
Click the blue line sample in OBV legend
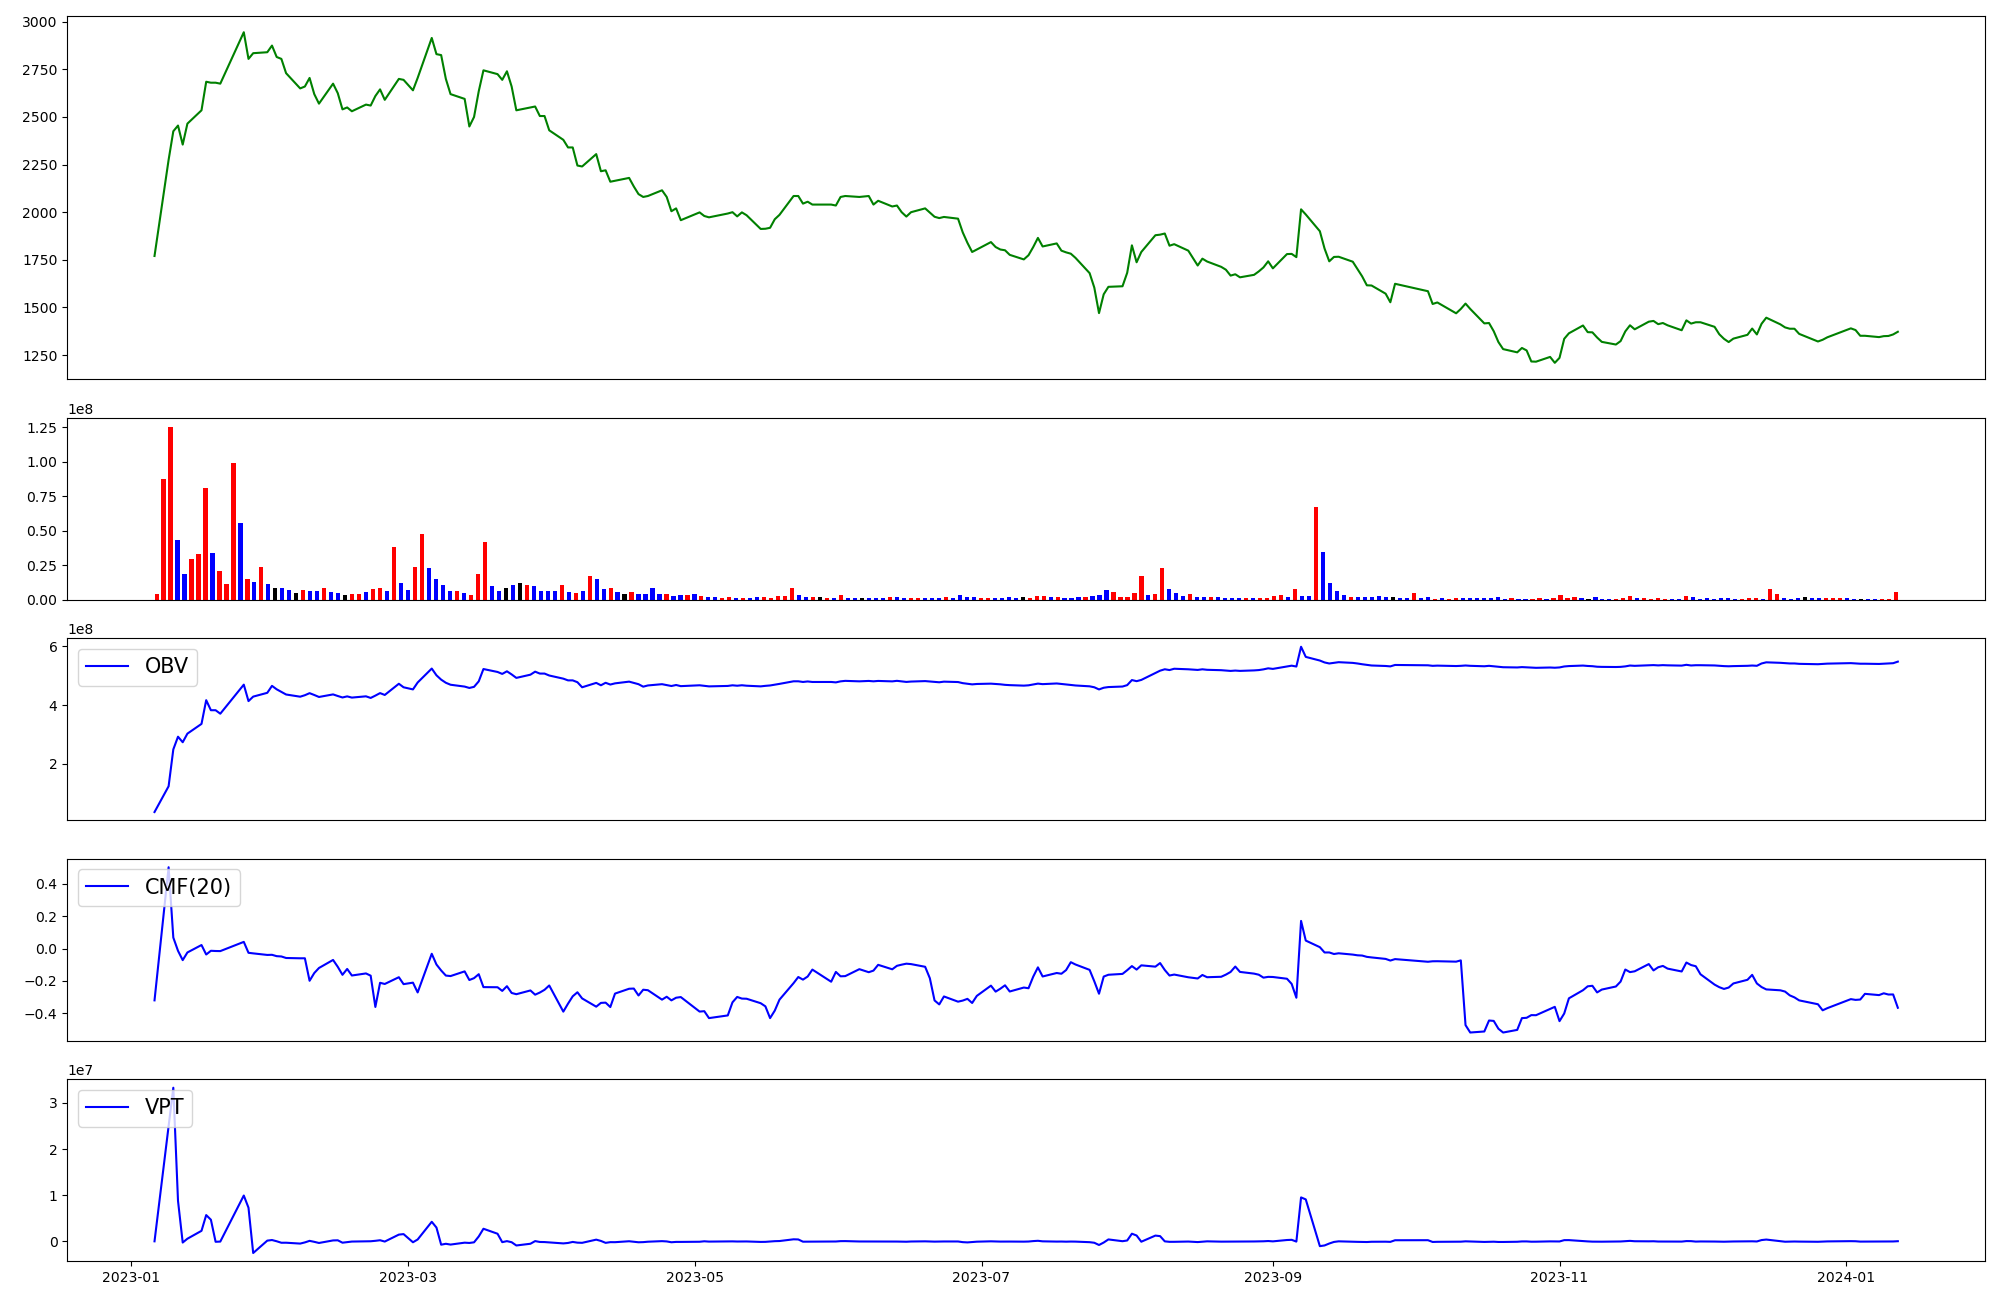pyautogui.click(x=108, y=667)
